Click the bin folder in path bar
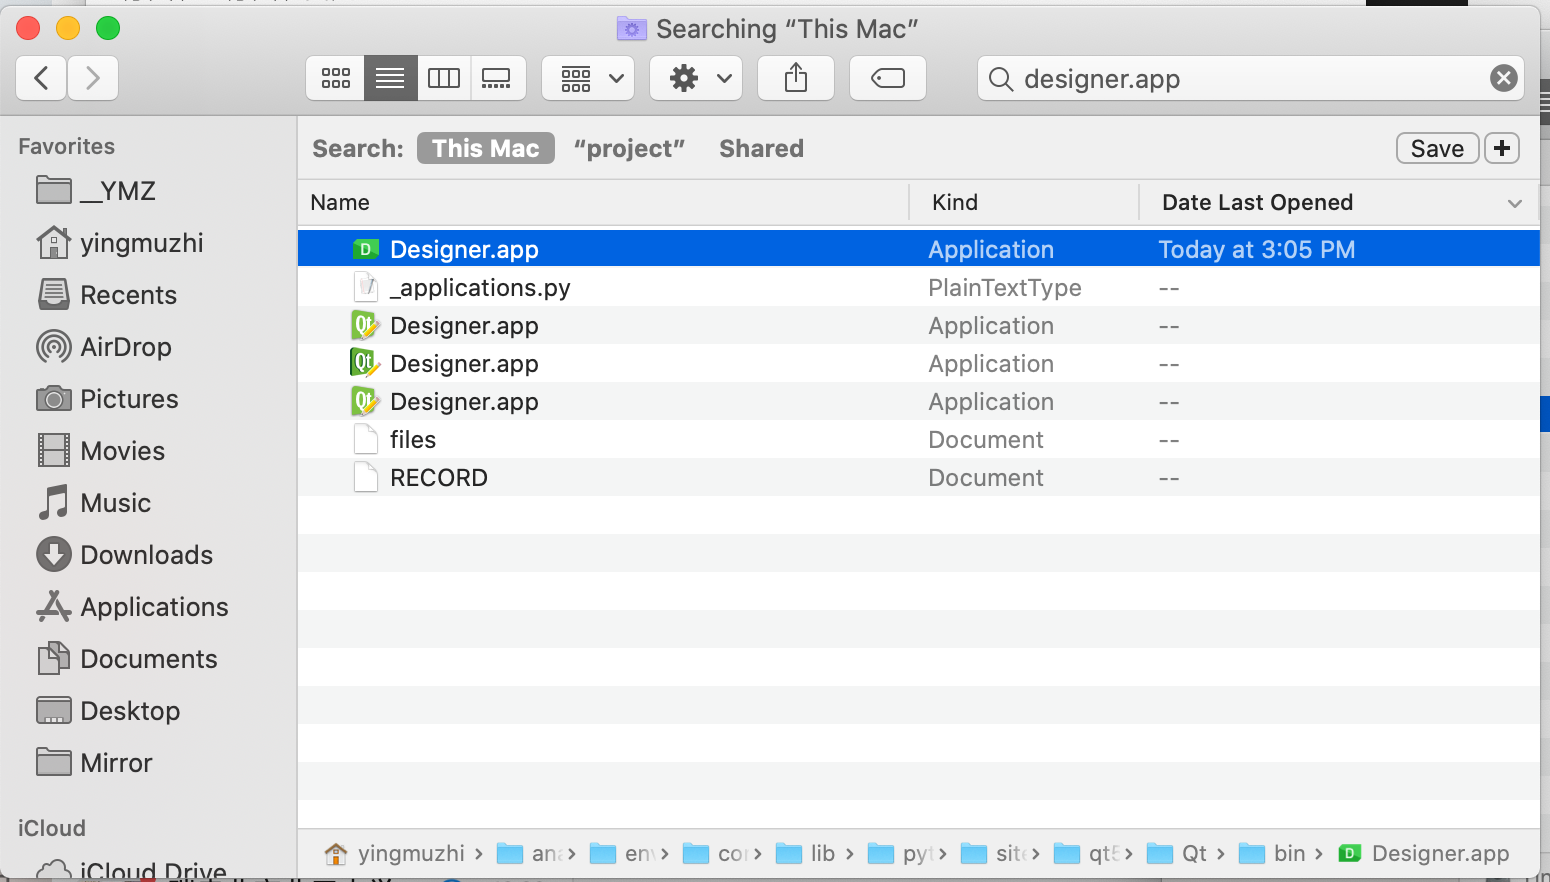The width and height of the screenshot is (1550, 882). tap(1272, 853)
